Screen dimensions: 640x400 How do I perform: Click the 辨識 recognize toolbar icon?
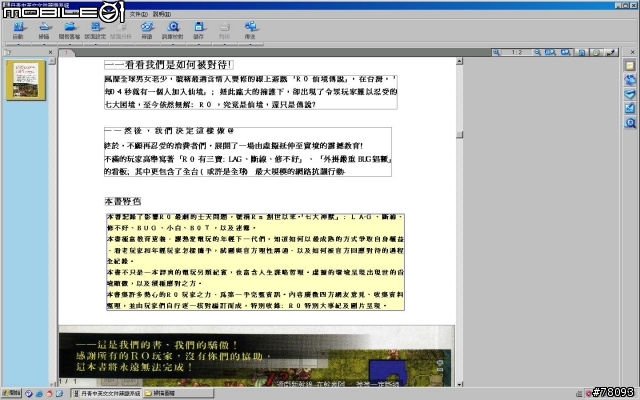(147, 30)
